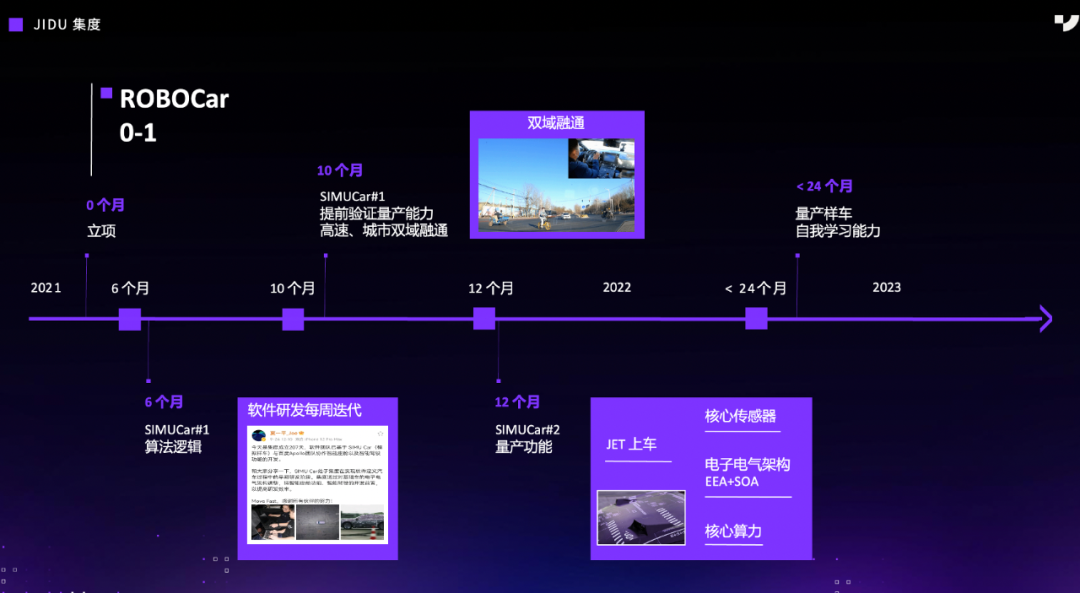Click "SIMUCar#1" above 算法逻辑
Viewport: 1080px width, 593px height.
click(x=177, y=430)
